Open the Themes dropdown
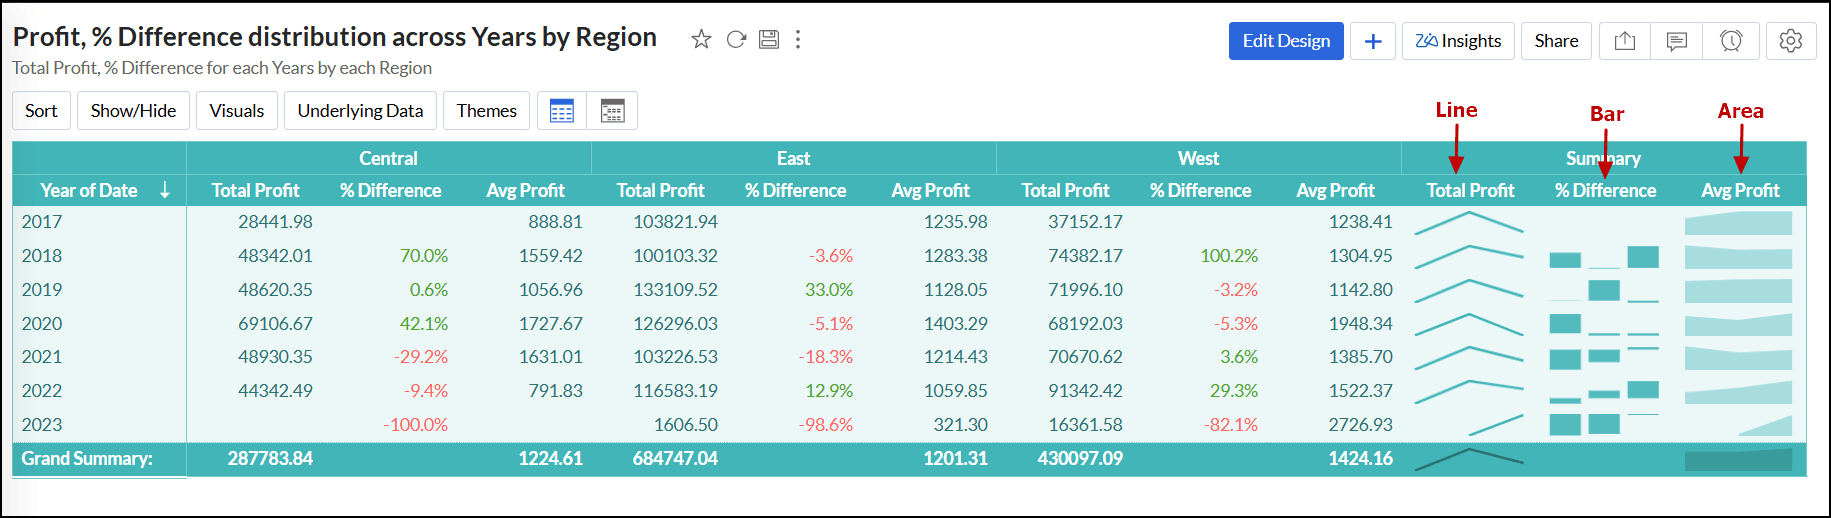 (x=486, y=111)
